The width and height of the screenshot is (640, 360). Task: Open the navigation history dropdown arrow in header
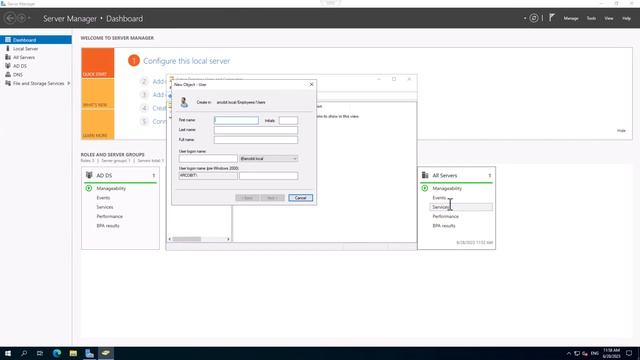pyautogui.click(x=29, y=18)
